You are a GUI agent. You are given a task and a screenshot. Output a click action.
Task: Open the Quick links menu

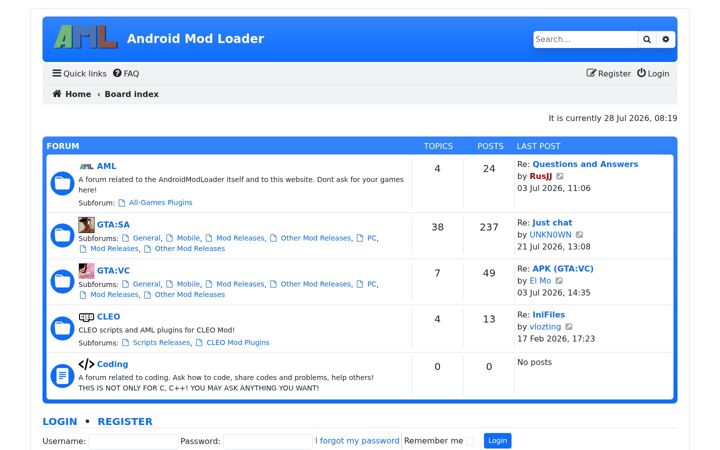pos(79,73)
